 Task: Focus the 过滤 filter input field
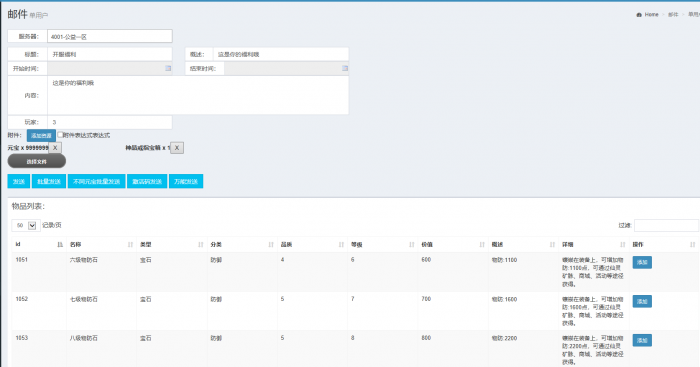point(666,225)
